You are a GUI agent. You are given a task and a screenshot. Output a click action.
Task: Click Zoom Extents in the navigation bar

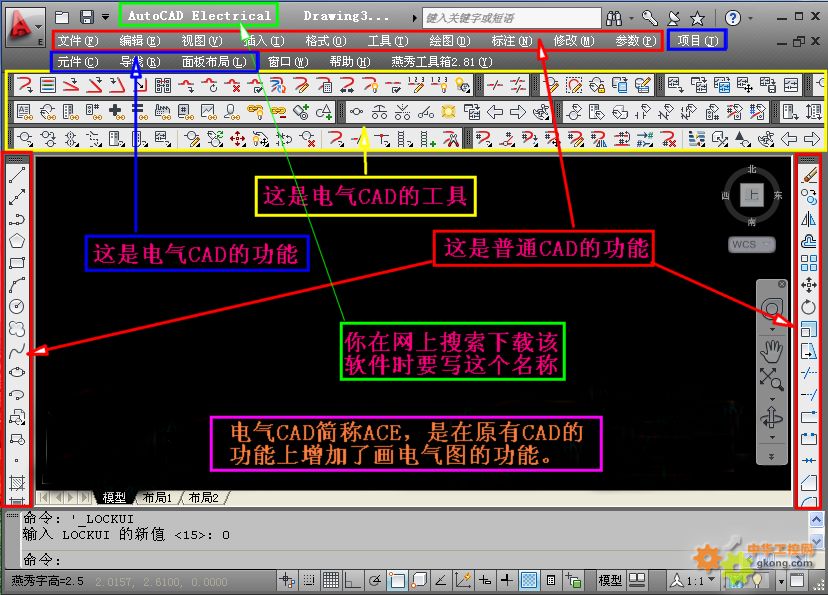click(x=771, y=378)
